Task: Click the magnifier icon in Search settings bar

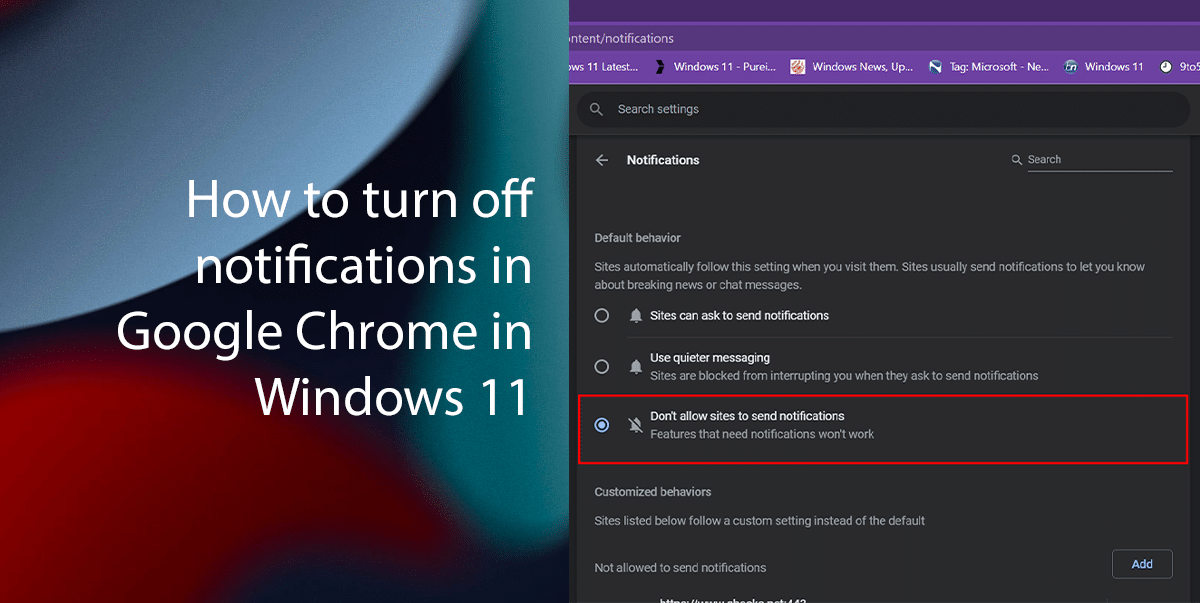Action: click(595, 109)
